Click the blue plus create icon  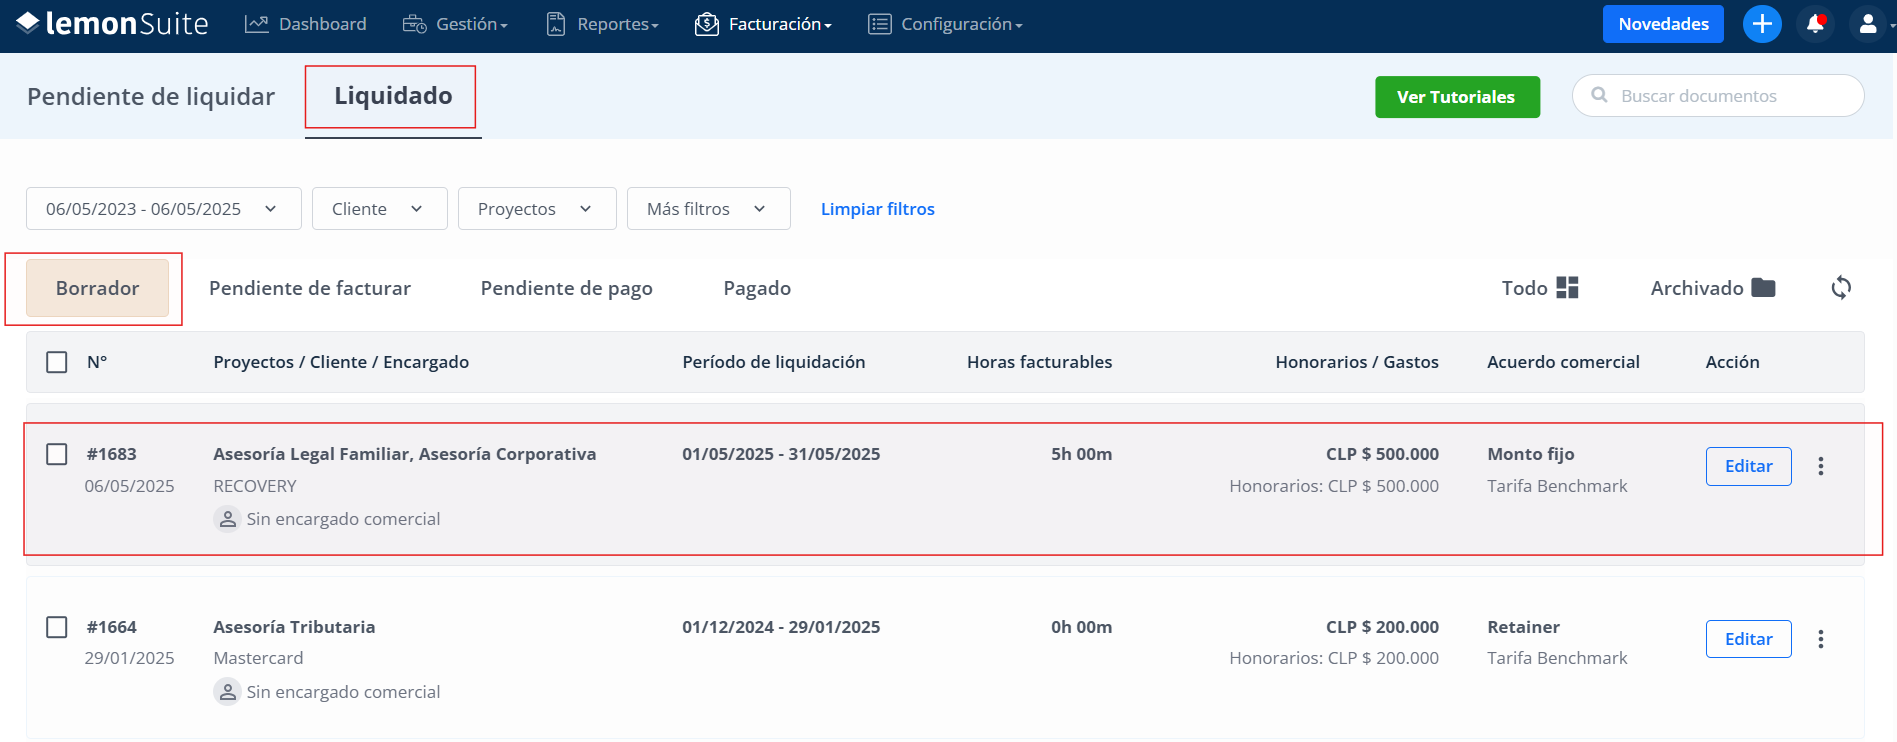coord(1762,24)
